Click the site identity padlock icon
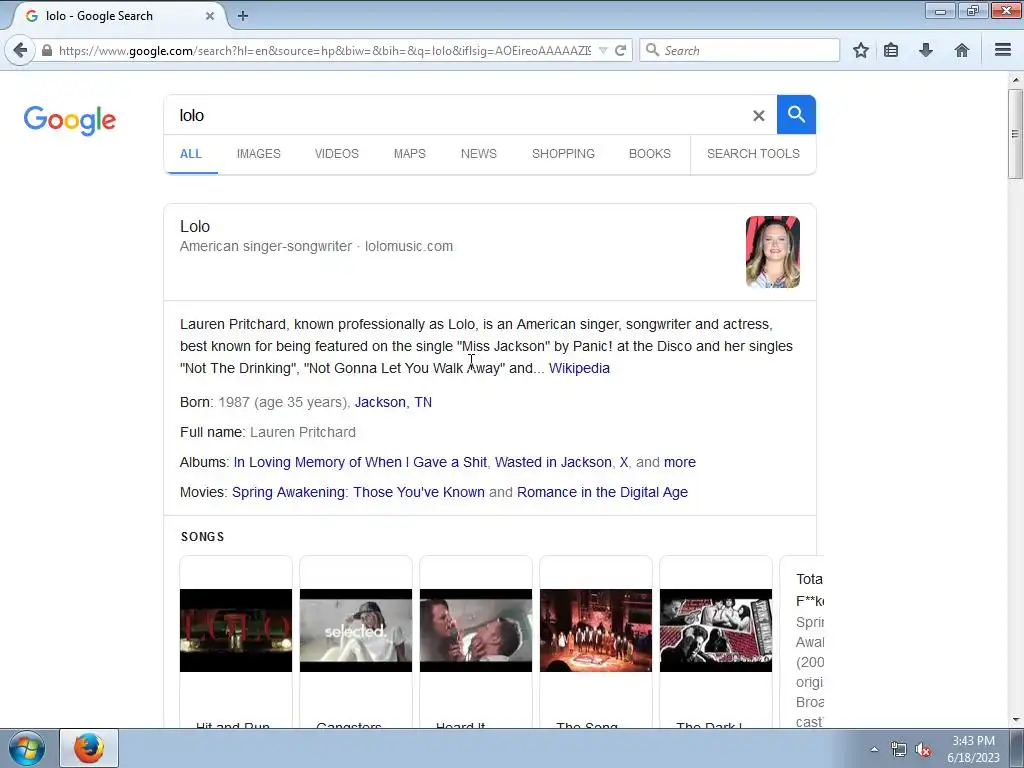This screenshot has height=768, width=1024. tap(47, 50)
